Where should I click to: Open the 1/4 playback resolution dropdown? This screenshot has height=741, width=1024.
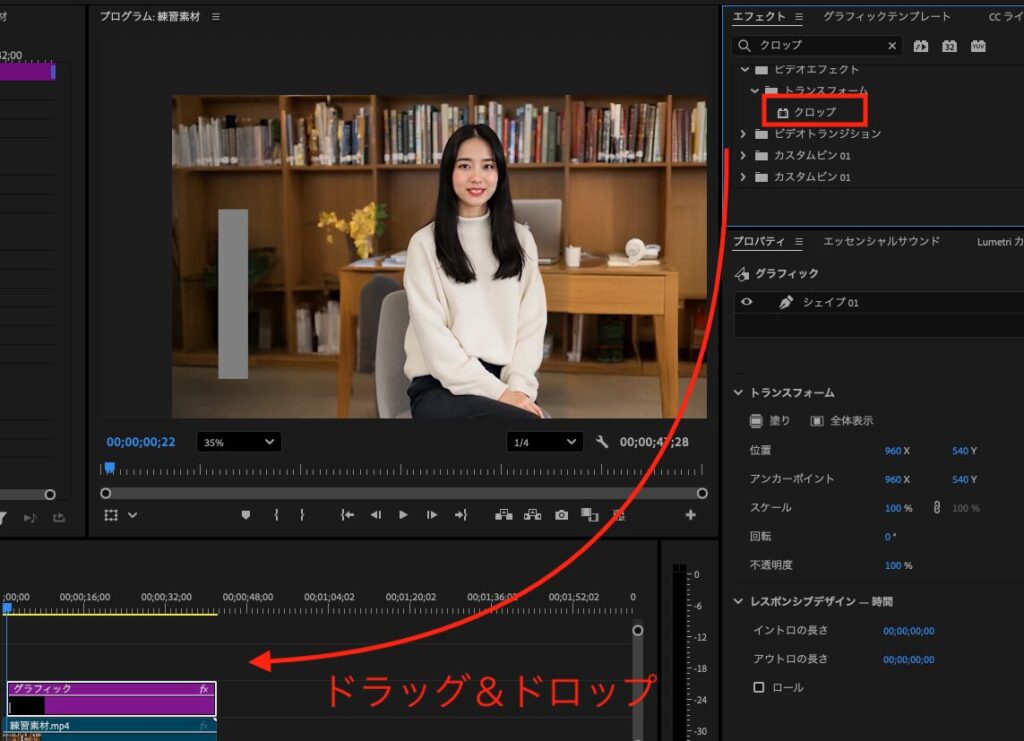(x=543, y=441)
